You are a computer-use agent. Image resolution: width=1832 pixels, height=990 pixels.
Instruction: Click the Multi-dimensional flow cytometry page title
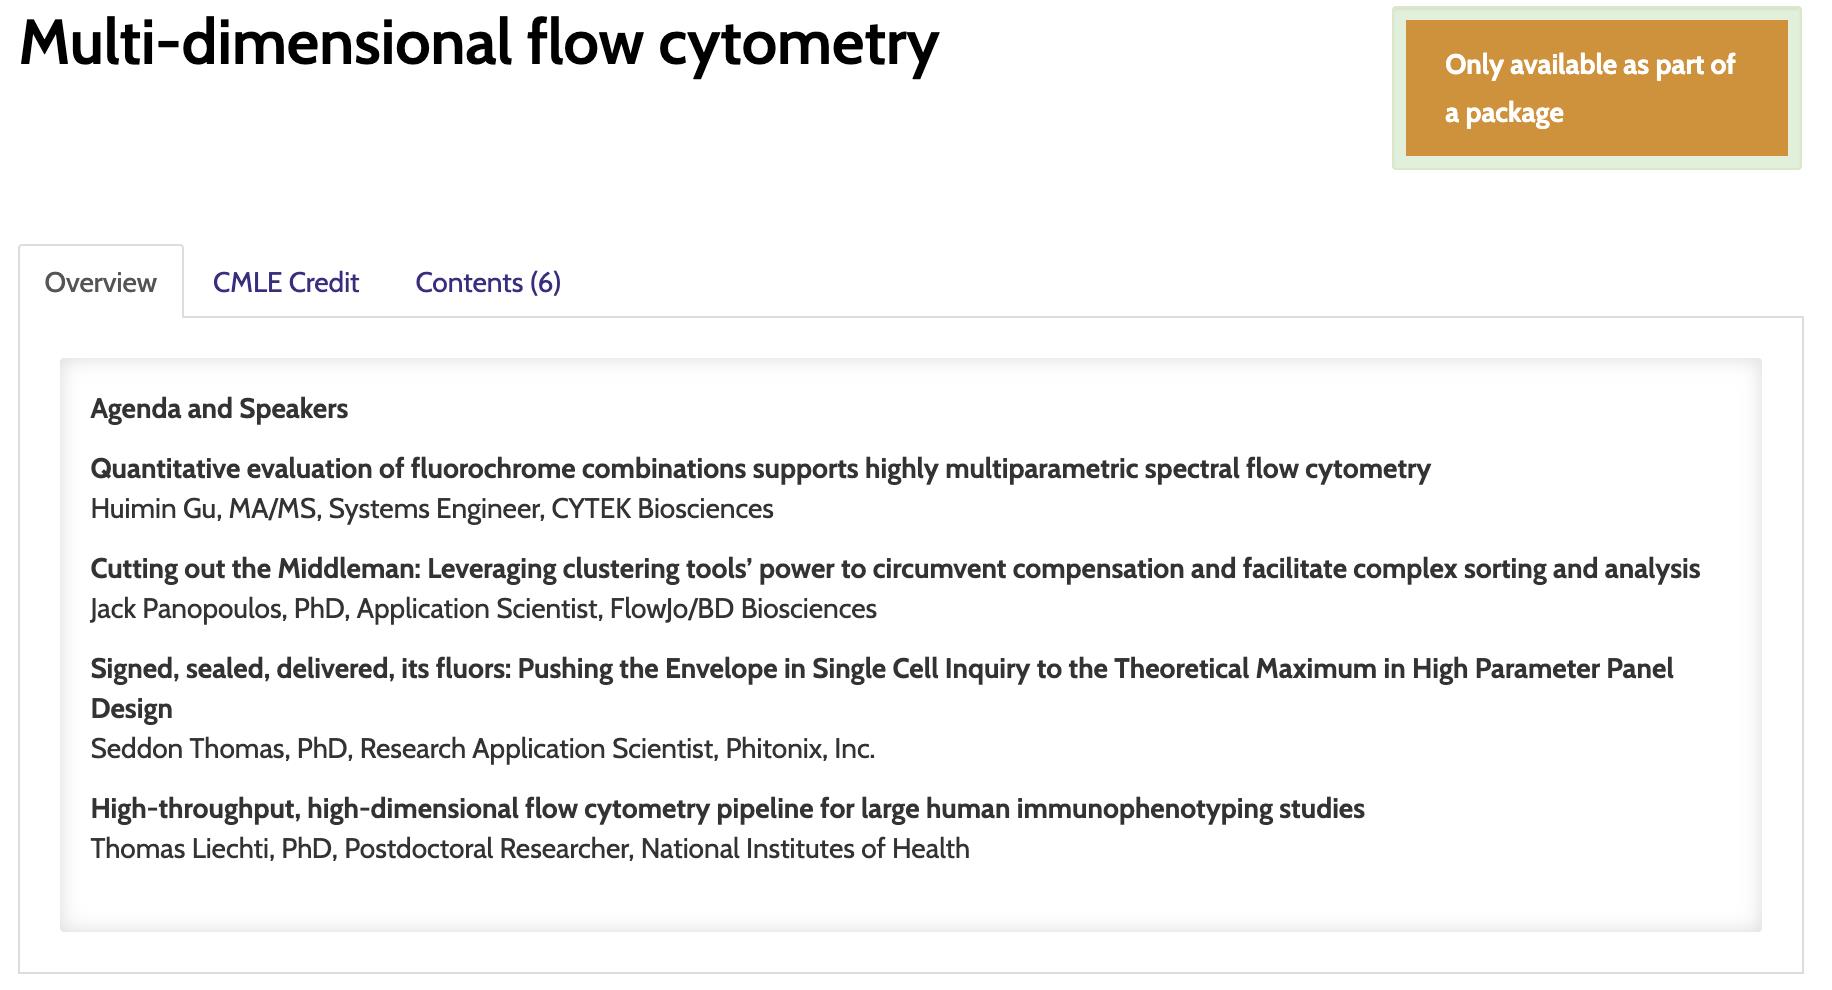pos(479,44)
